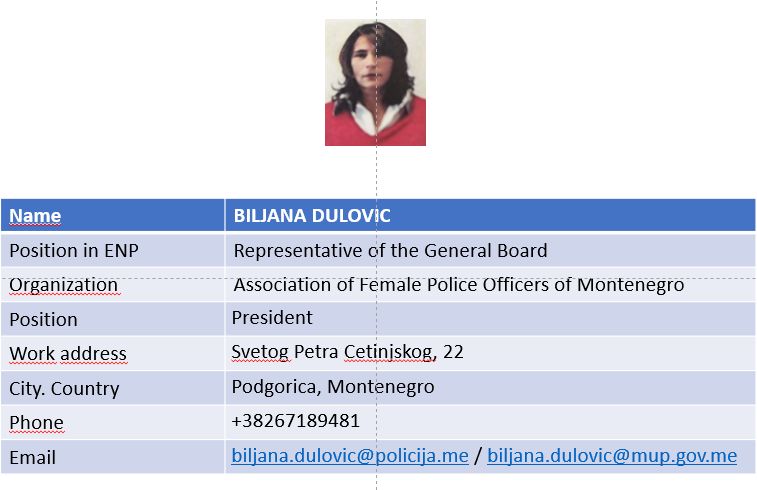Click the President value cell

tap(490, 319)
